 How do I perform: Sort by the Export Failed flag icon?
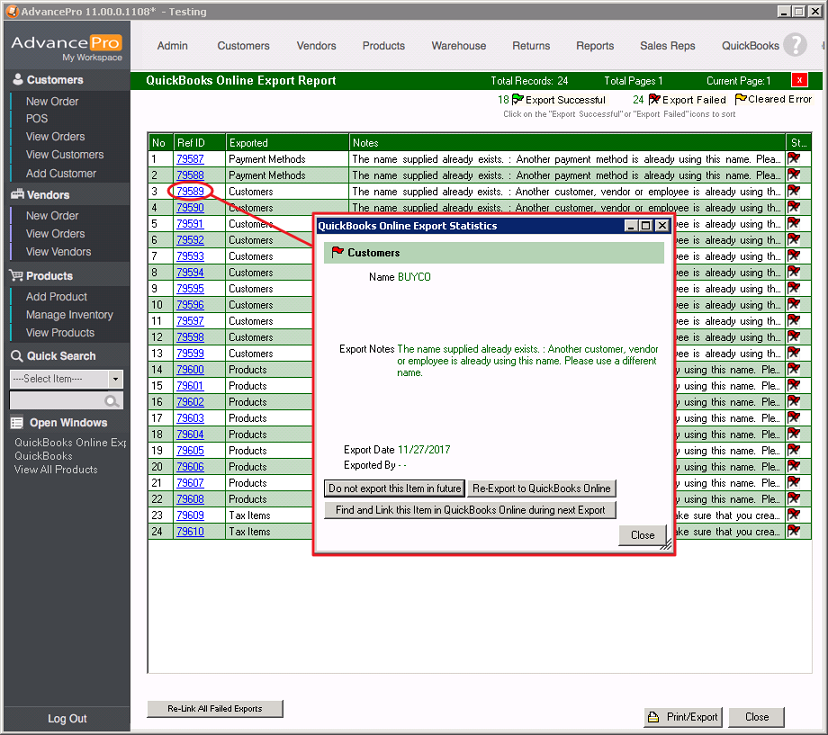[x=654, y=99]
